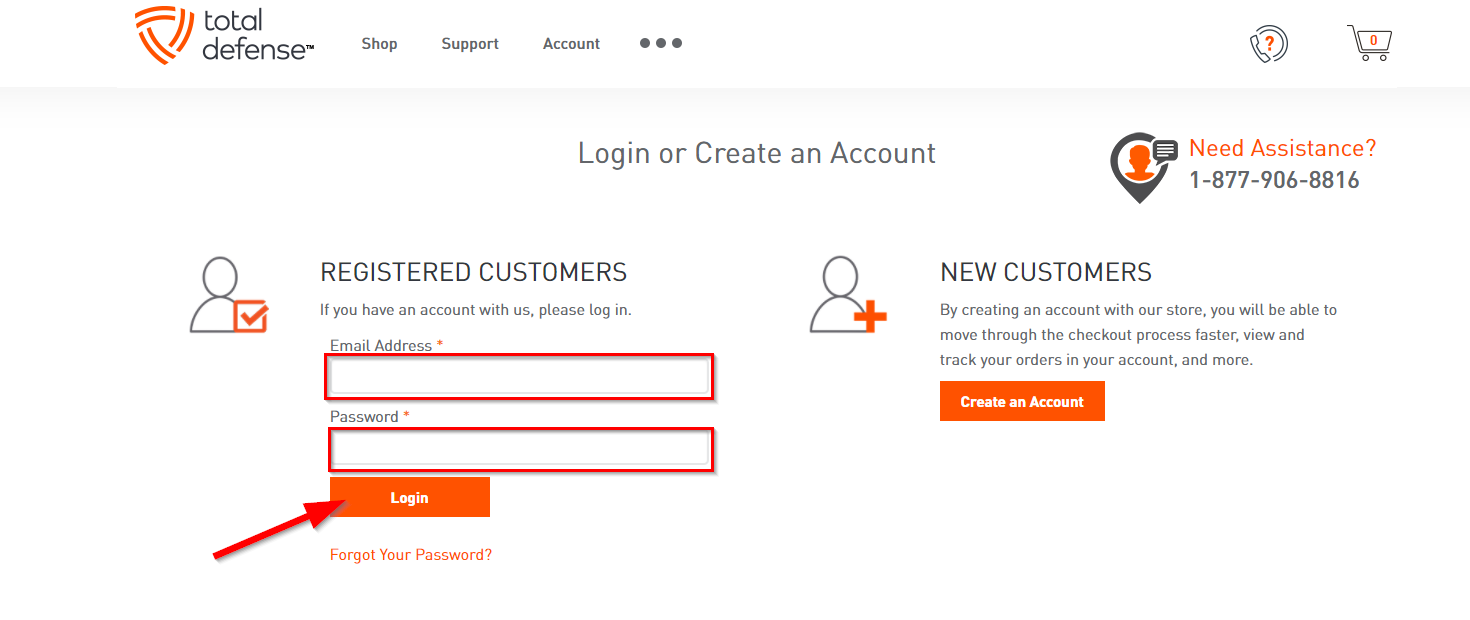Click the Need Assistance? orange text
Image resolution: width=1470 pixels, height=620 pixels.
pyautogui.click(x=1282, y=148)
